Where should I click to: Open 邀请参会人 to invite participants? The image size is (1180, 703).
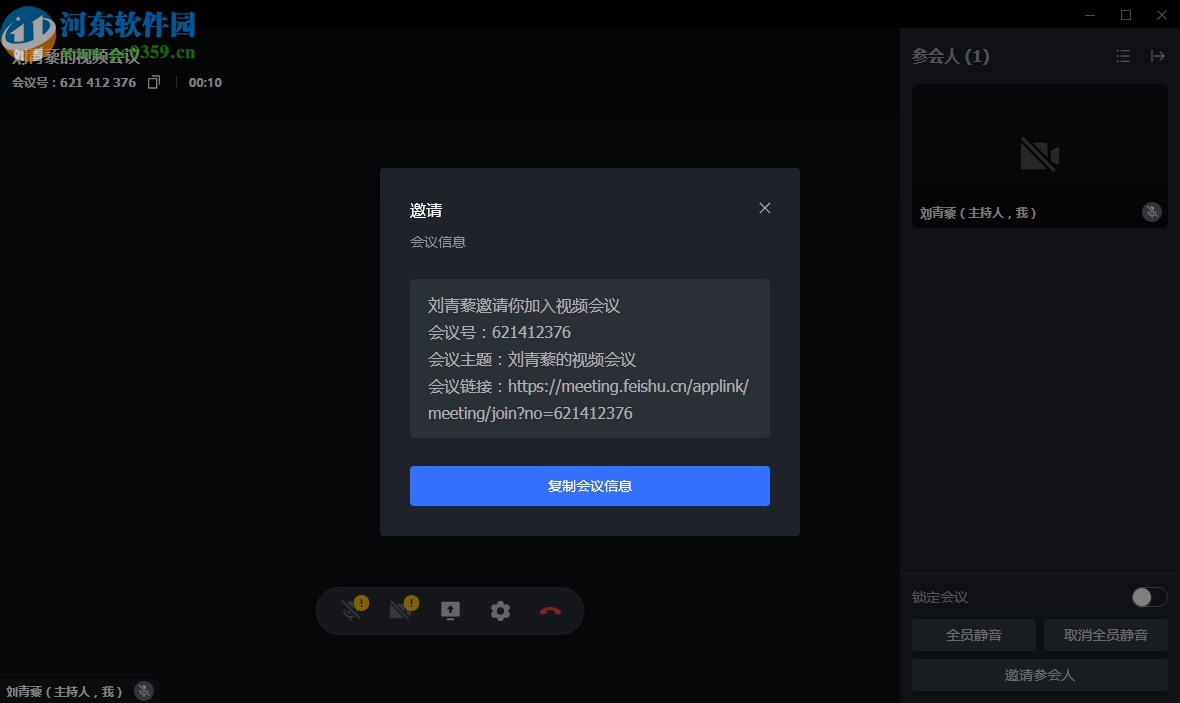point(1039,675)
